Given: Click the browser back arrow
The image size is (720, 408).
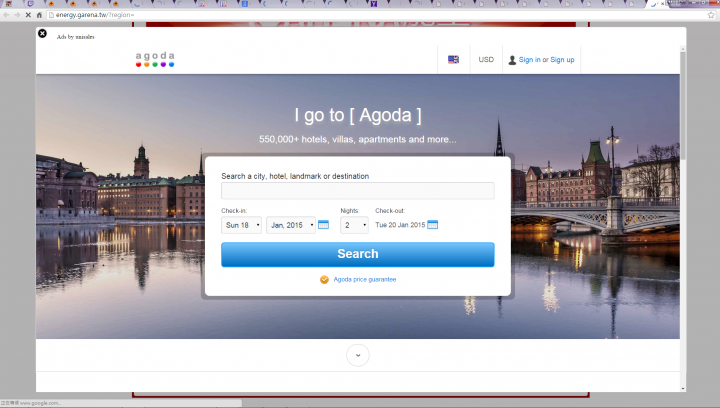Looking at the screenshot, I should [x=6, y=15].
